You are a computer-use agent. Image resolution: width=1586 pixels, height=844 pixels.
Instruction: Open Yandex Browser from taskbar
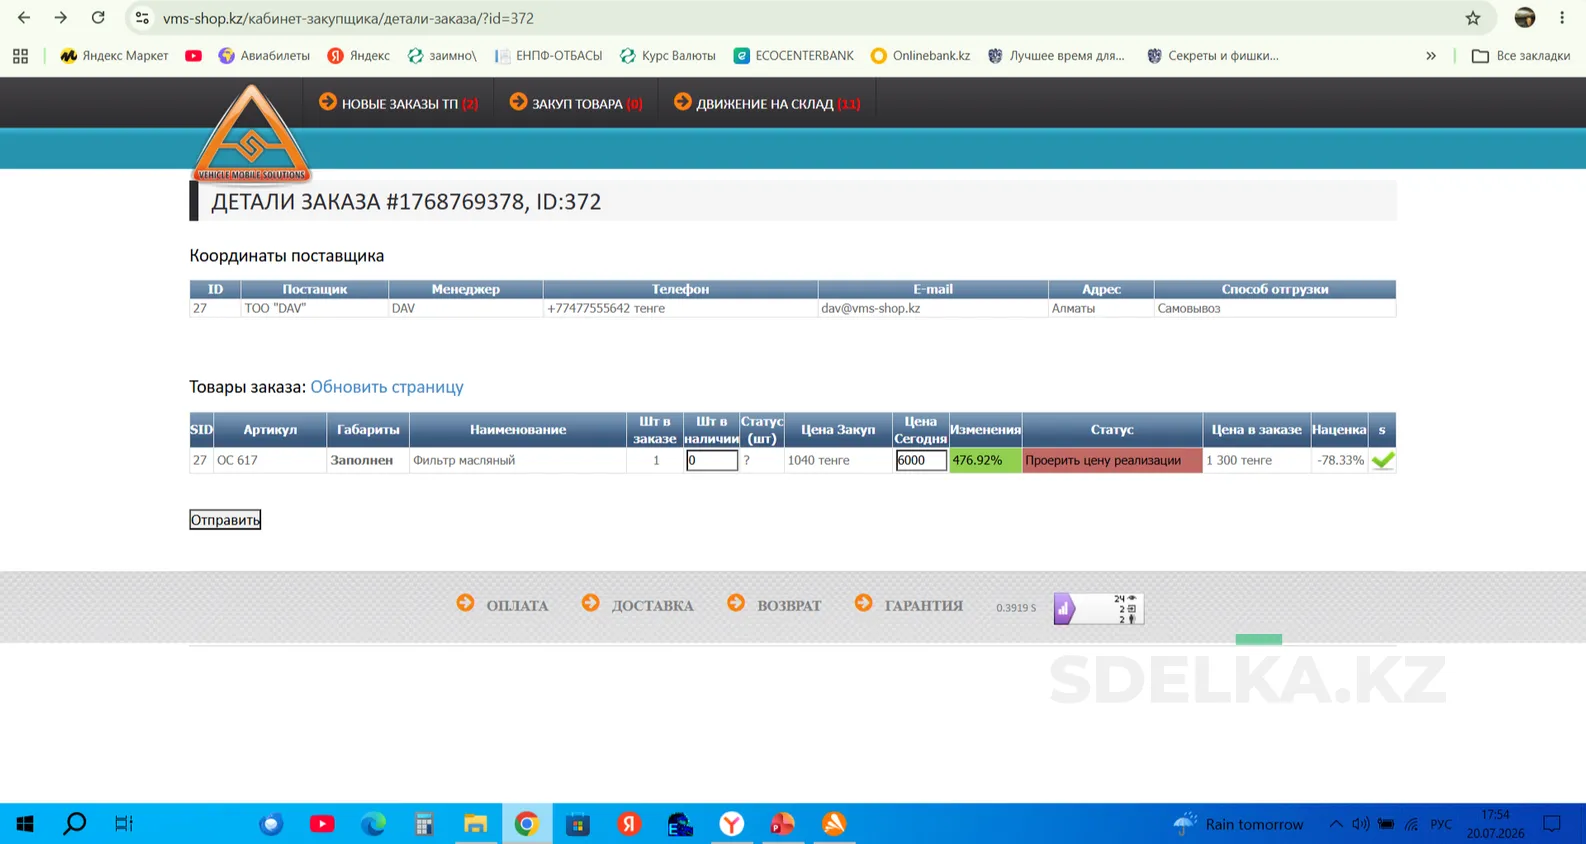732,824
